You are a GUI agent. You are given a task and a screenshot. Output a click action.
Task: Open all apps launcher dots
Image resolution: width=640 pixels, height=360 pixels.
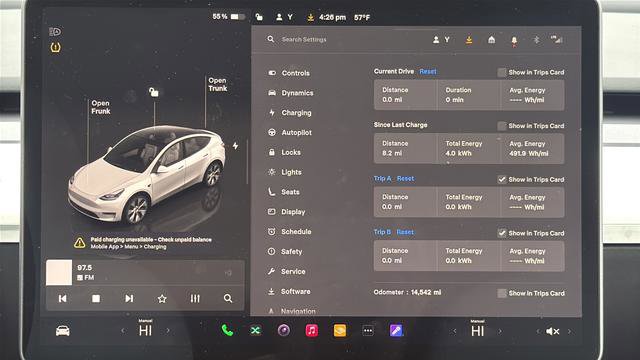pyautogui.click(x=368, y=331)
